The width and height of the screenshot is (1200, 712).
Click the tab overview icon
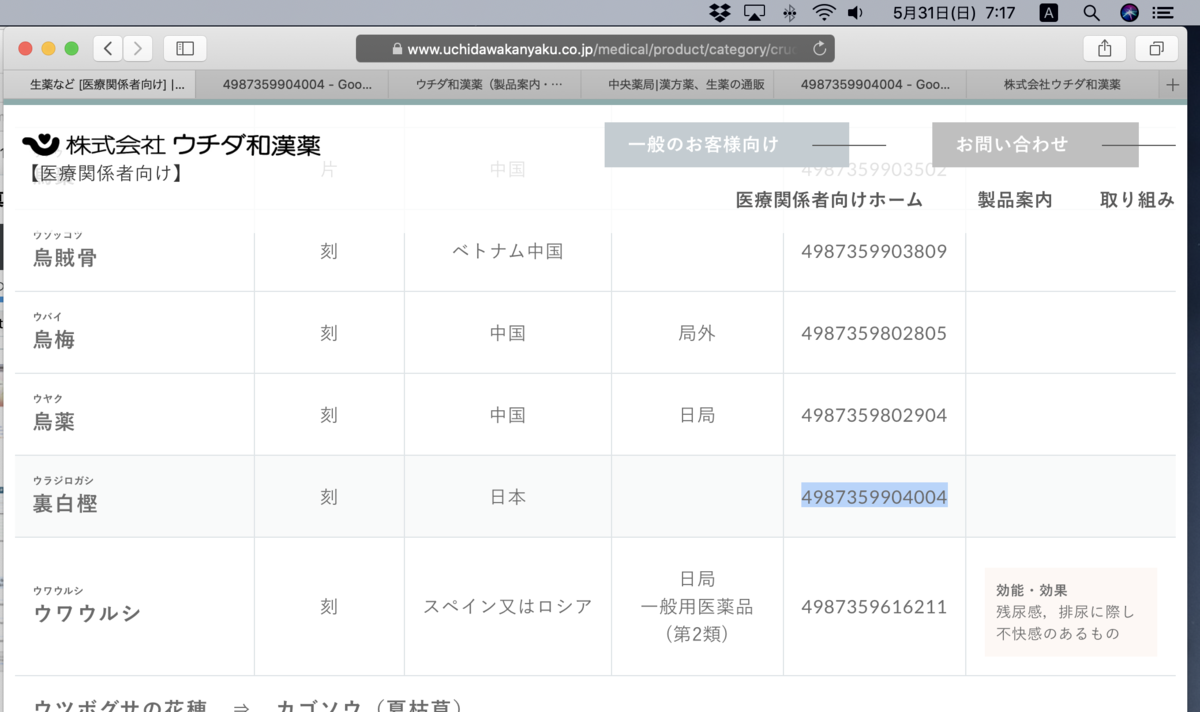click(1156, 47)
